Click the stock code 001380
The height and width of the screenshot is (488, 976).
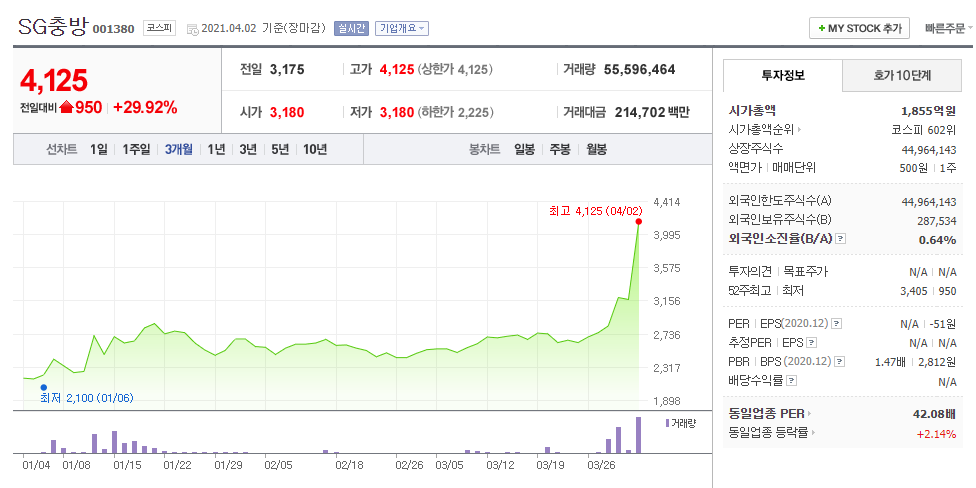tap(113, 29)
